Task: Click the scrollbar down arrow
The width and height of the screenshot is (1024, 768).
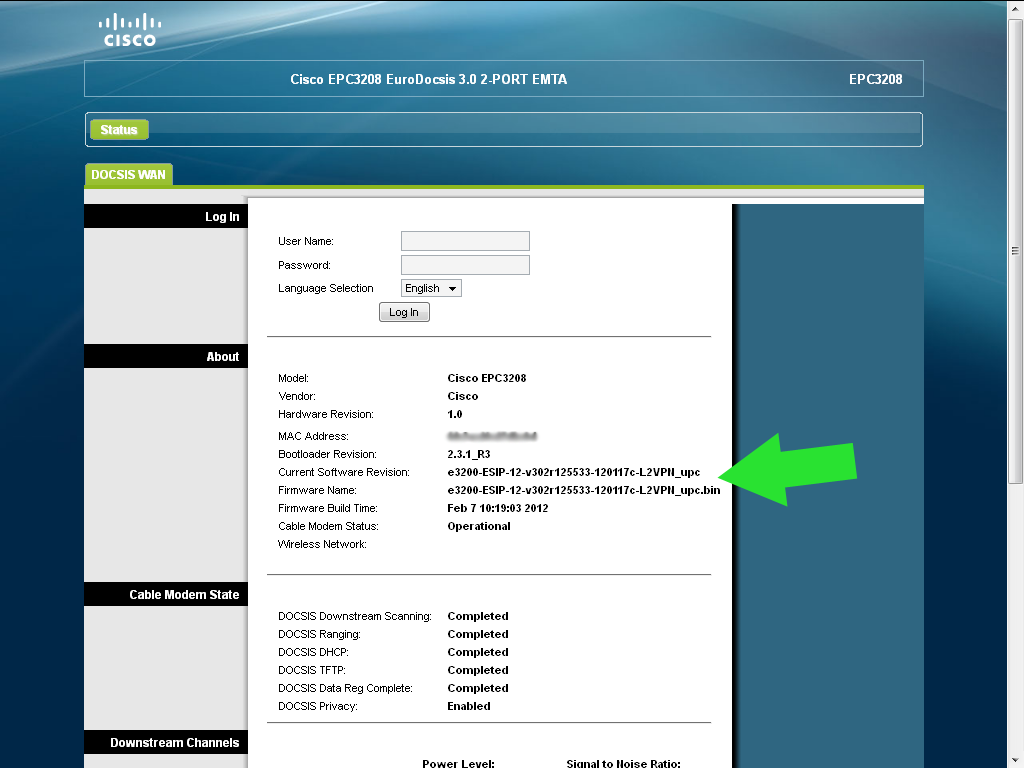Action: click(1015, 761)
